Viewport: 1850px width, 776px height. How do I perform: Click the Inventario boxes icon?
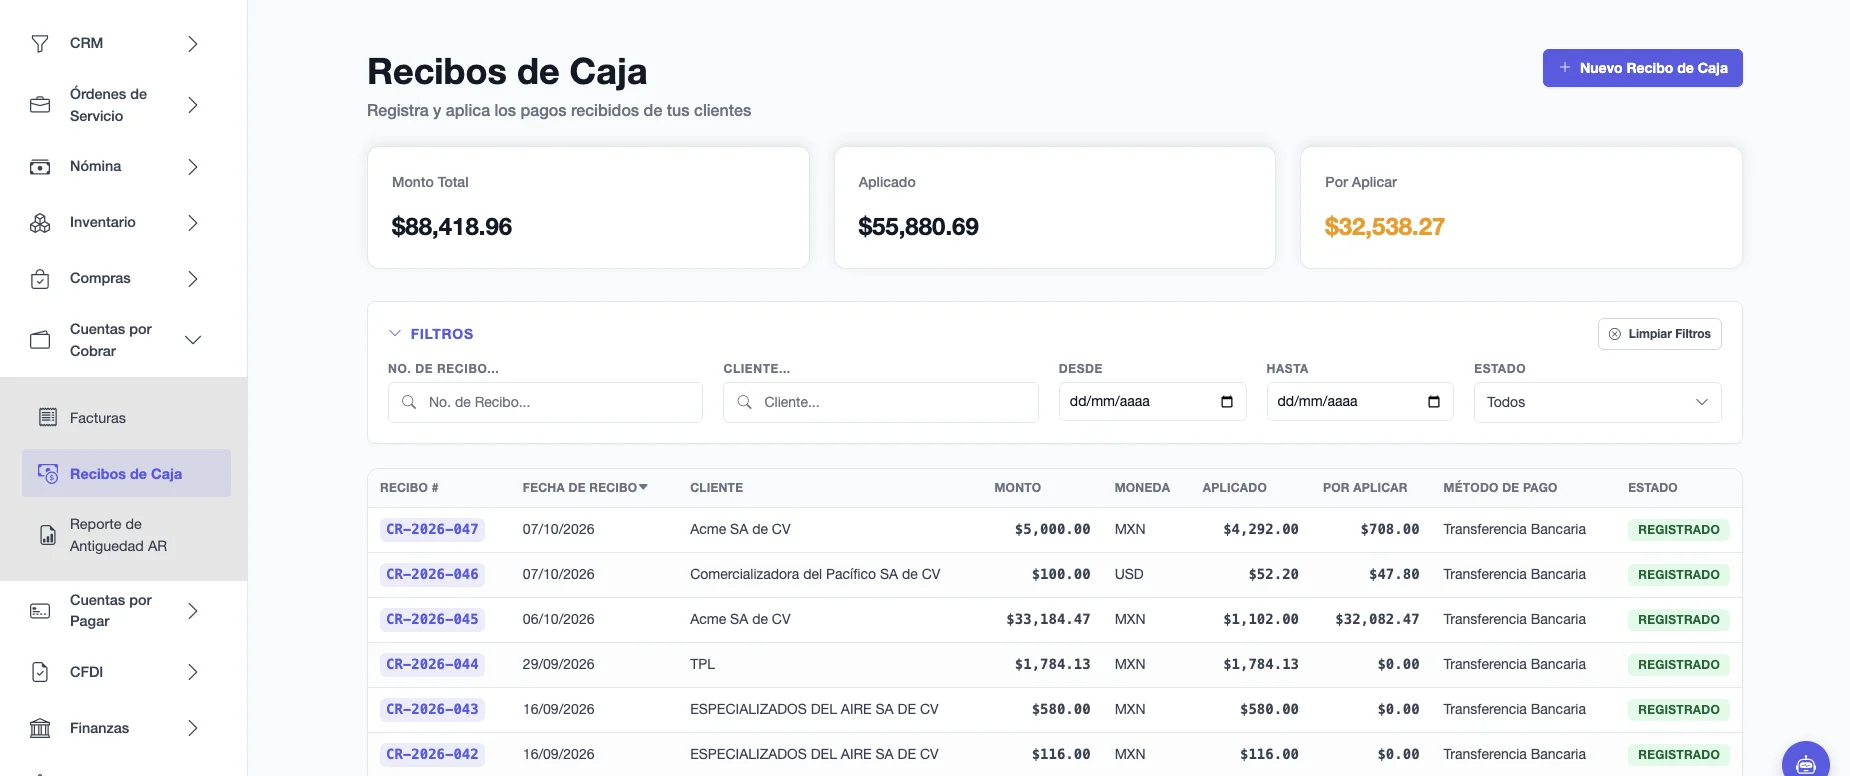tap(40, 223)
